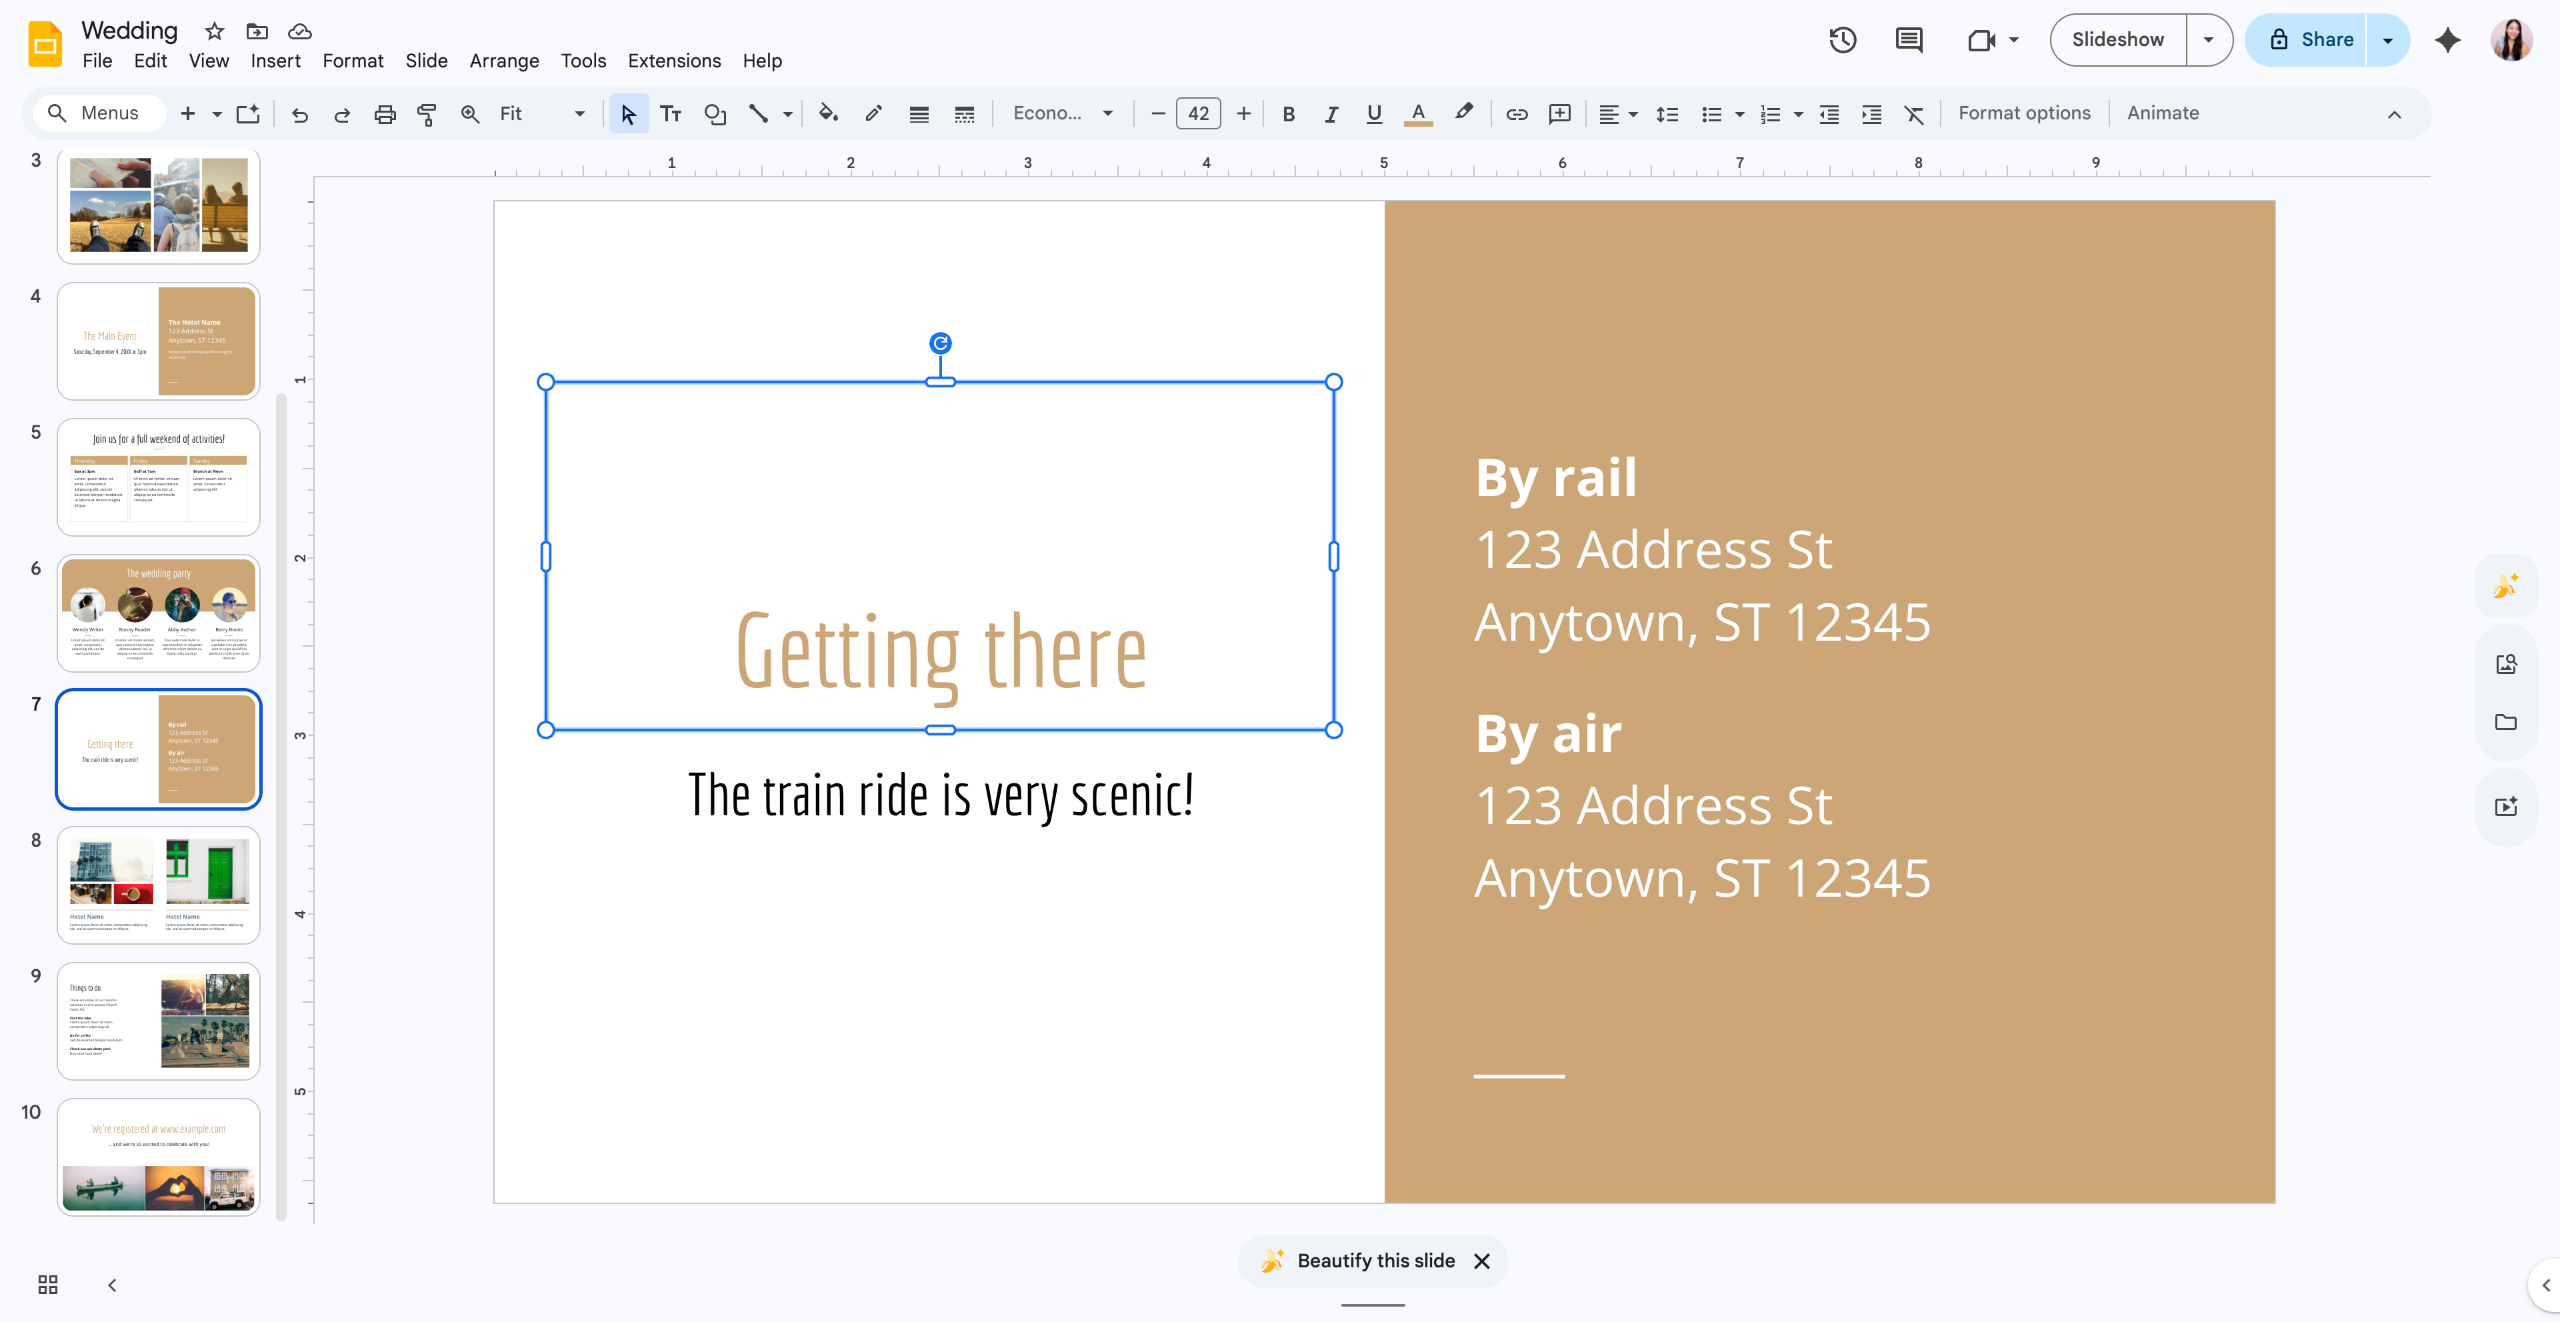Open the Fit zoom dropdown
The image size is (2560, 1322).
tap(542, 114)
